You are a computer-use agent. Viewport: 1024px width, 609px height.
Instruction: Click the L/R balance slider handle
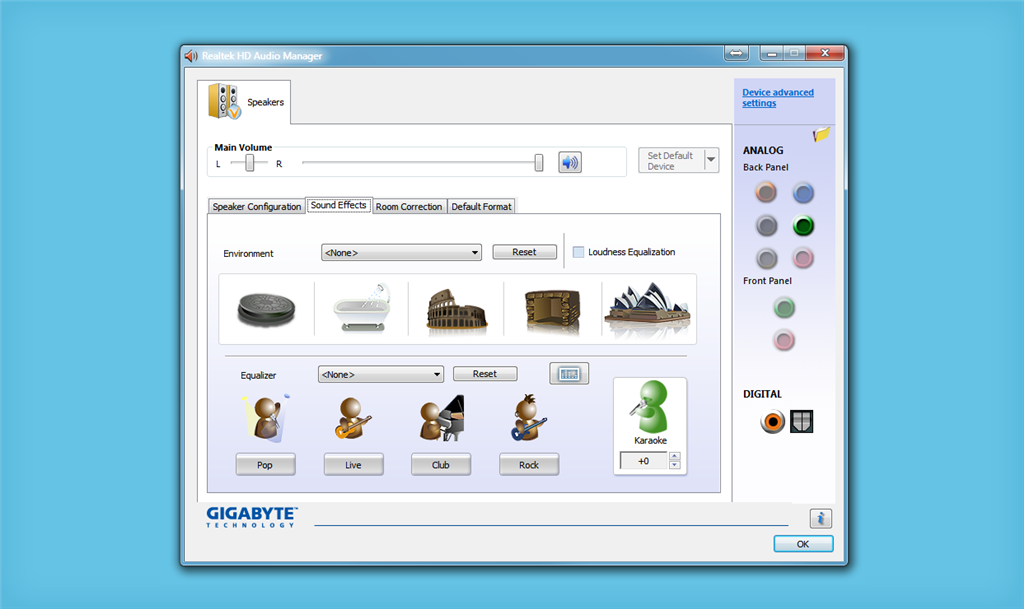pos(249,163)
